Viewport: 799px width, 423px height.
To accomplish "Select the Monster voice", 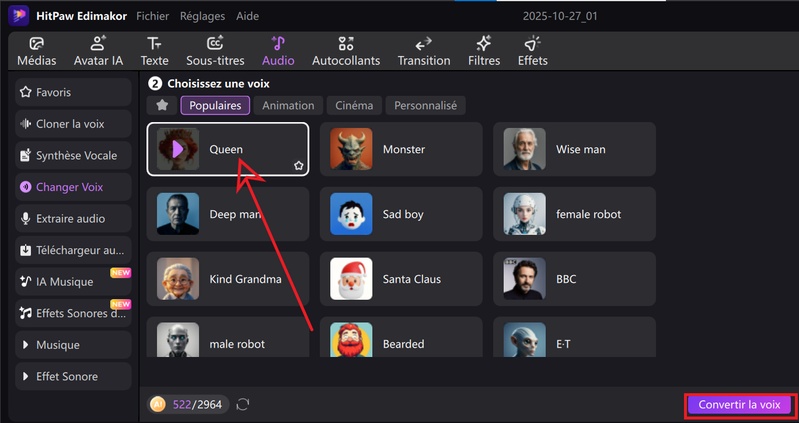I will (x=401, y=149).
